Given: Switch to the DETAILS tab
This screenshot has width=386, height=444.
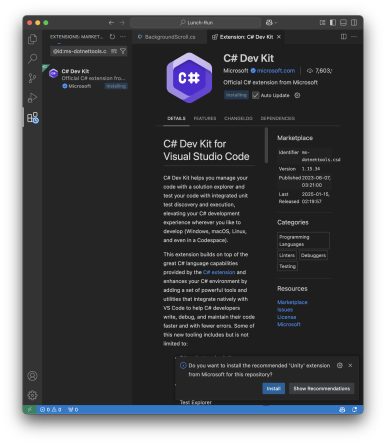Looking at the screenshot, I should (x=176, y=118).
